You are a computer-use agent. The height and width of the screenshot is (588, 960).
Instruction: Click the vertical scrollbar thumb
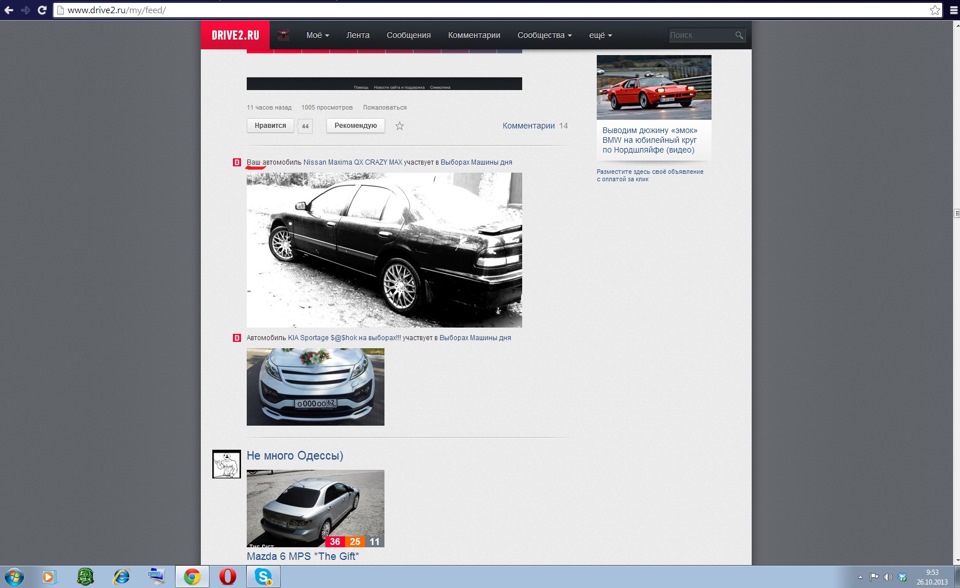coord(956,213)
